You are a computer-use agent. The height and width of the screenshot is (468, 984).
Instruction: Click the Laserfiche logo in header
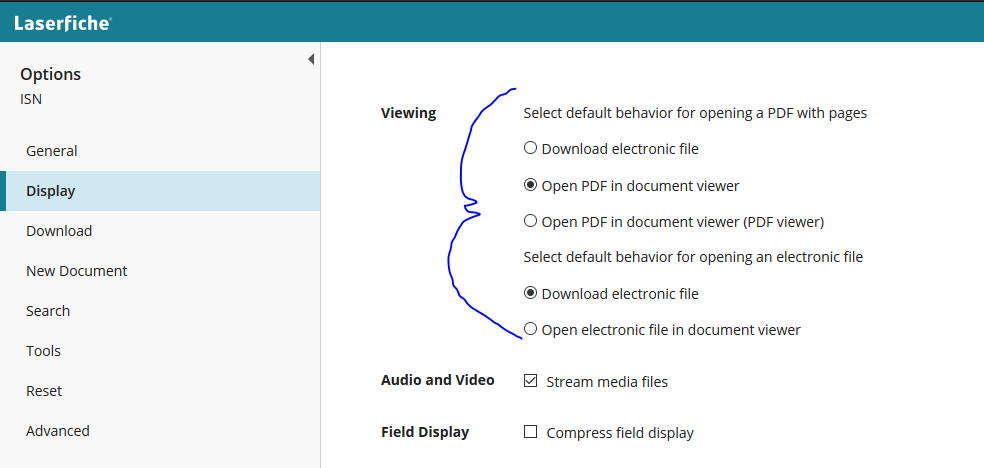pos(63,23)
